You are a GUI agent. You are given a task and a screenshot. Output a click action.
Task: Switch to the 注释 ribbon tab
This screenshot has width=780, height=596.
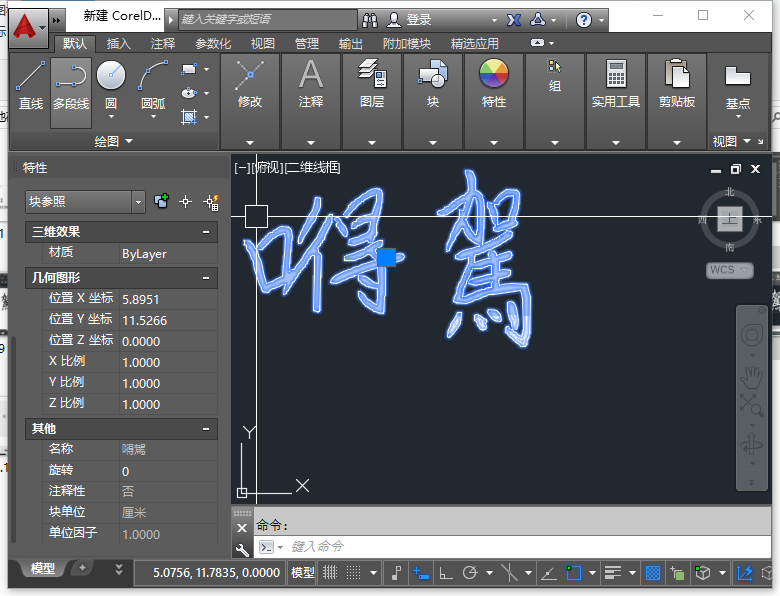(163, 44)
